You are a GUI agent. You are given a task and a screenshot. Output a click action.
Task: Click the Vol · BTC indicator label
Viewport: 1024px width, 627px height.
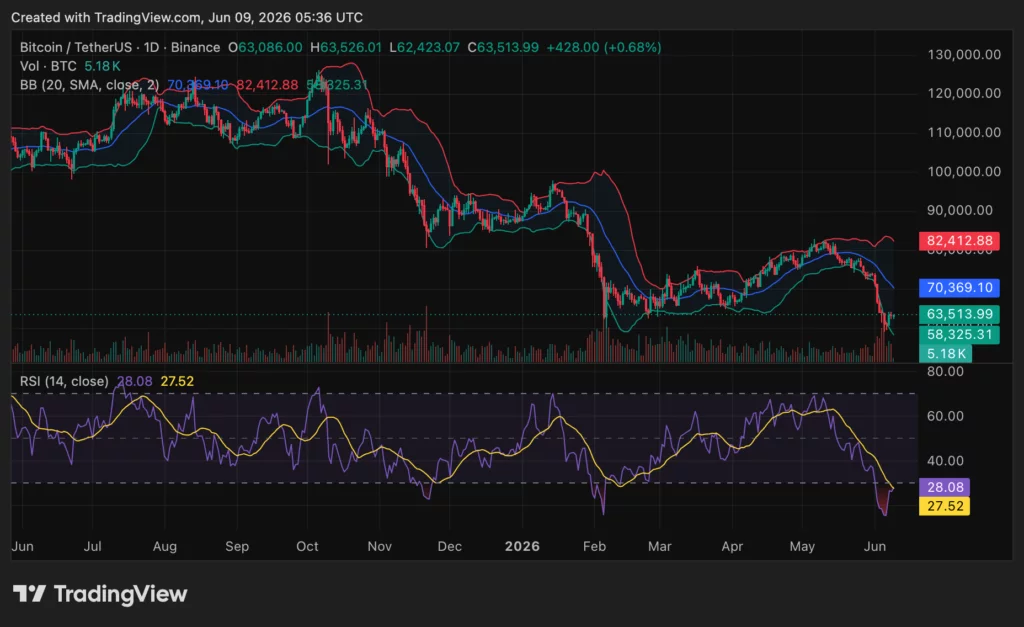tap(48, 66)
